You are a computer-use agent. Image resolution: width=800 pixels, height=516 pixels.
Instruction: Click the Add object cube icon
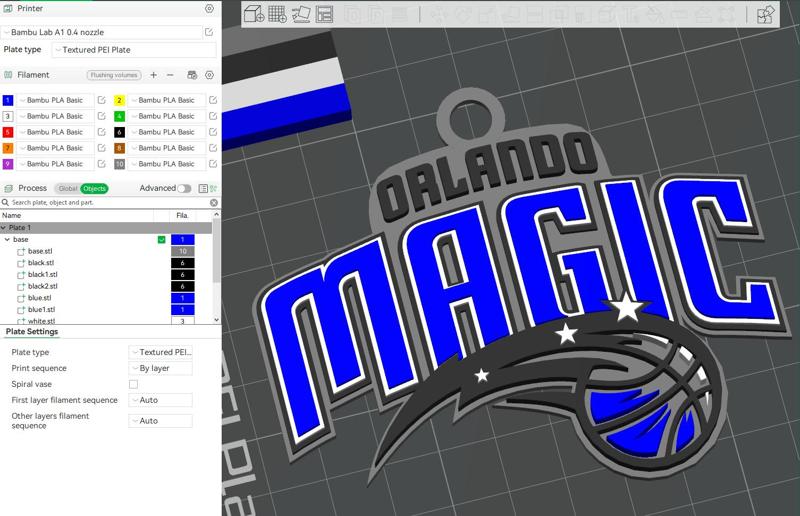click(x=254, y=14)
